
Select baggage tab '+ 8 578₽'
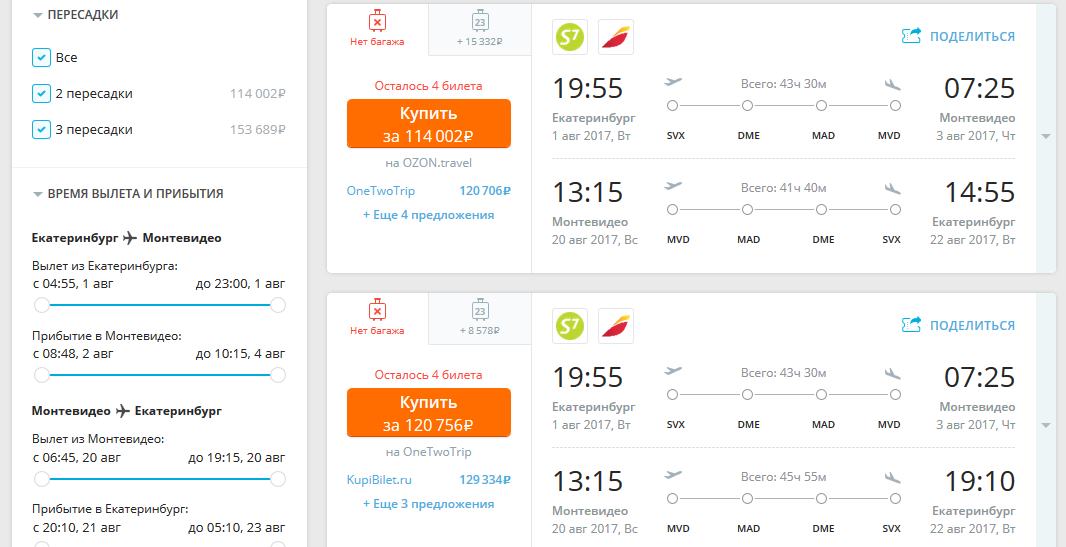479,318
